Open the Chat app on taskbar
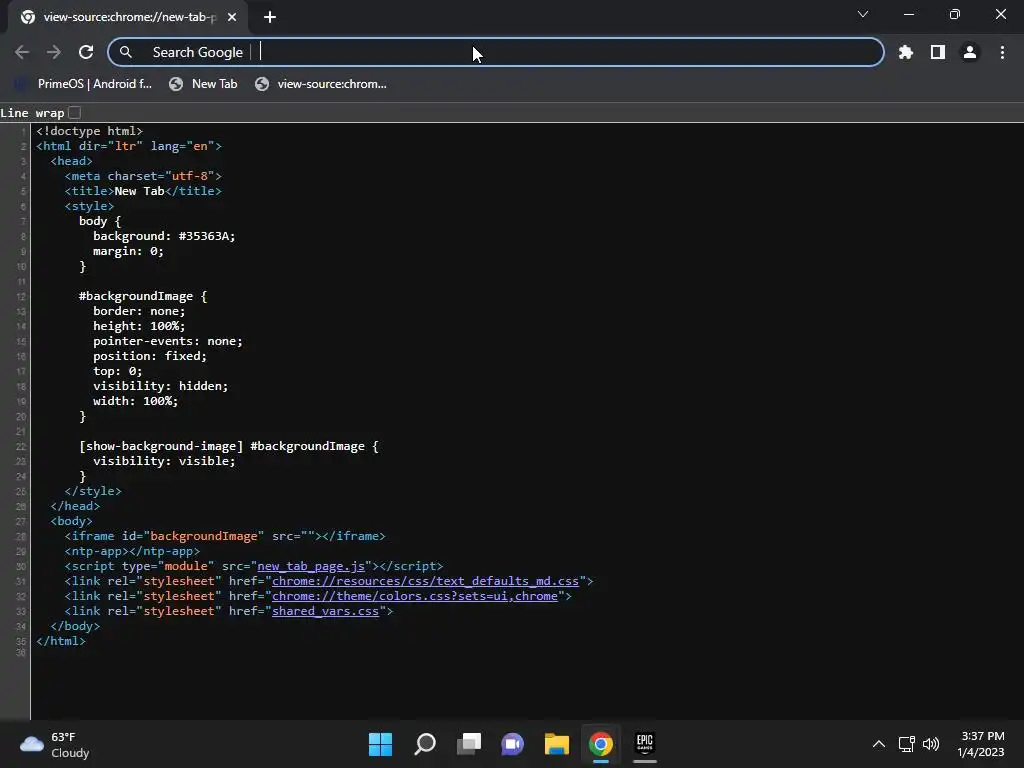Image resolution: width=1024 pixels, height=768 pixels. pyautogui.click(x=513, y=744)
